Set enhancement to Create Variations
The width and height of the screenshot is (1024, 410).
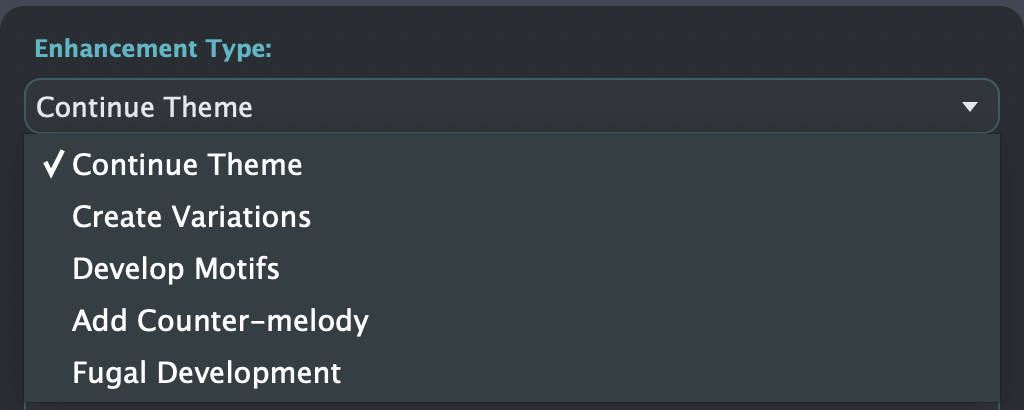[511, 217]
